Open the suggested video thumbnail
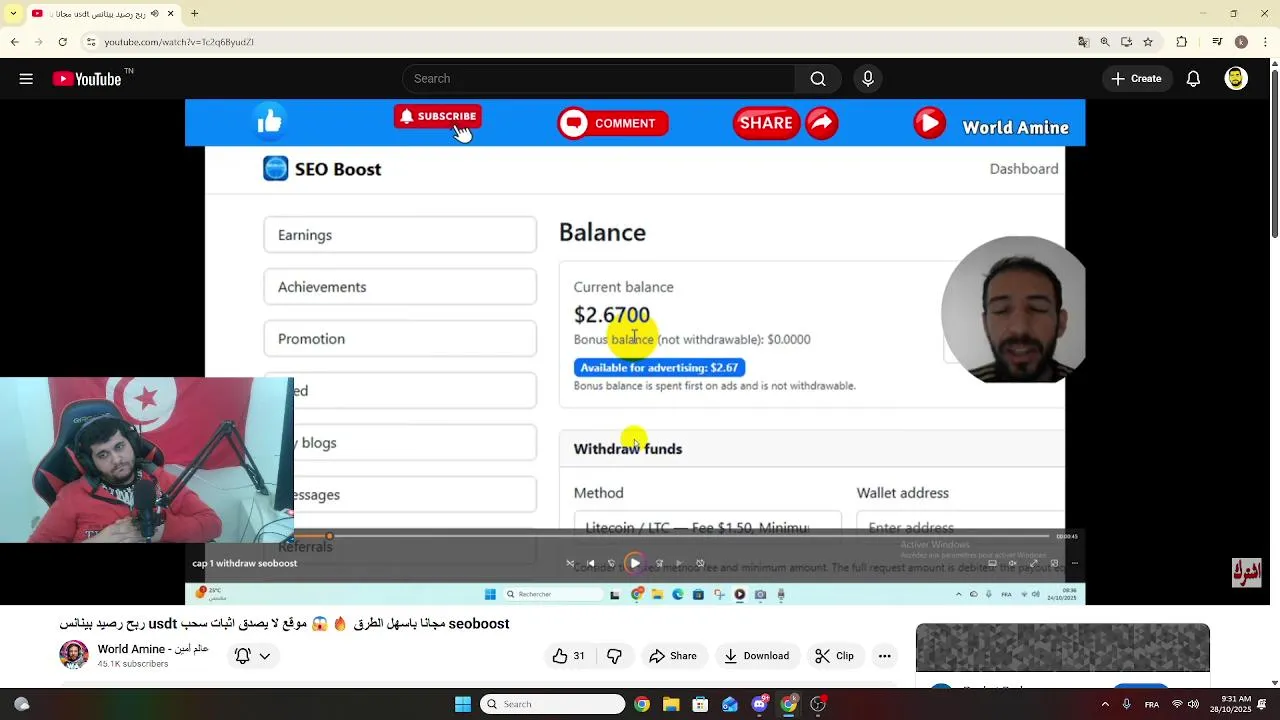 click(x=1063, y=647)
